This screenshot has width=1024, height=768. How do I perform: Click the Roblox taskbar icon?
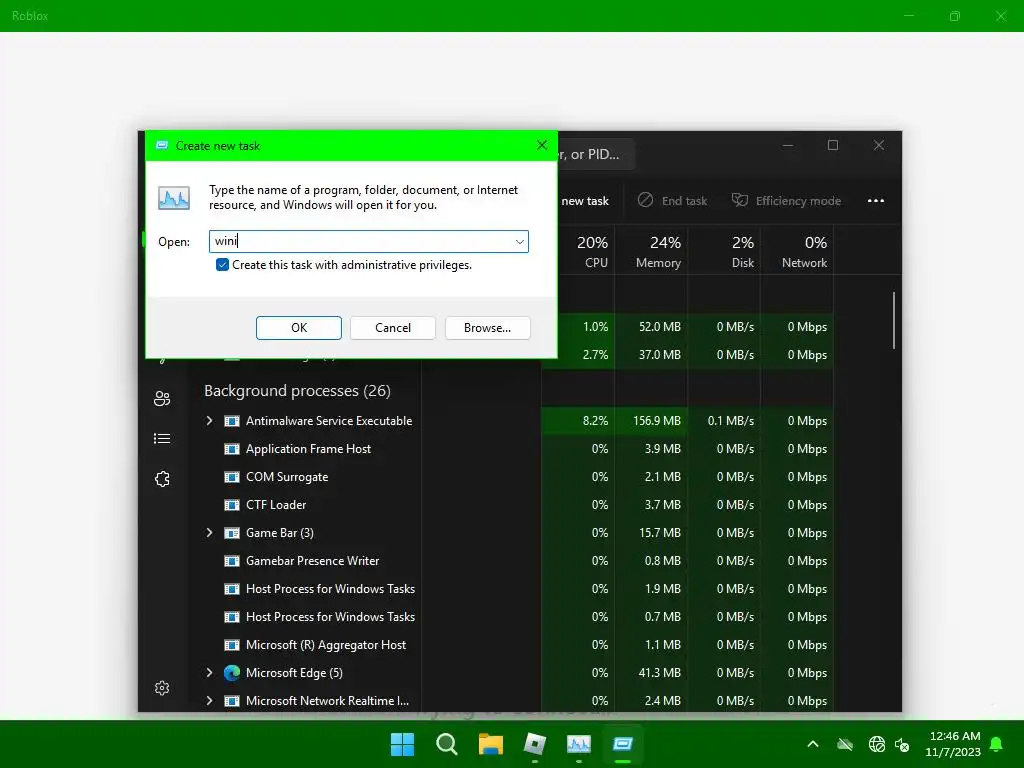tap(535, 744)
